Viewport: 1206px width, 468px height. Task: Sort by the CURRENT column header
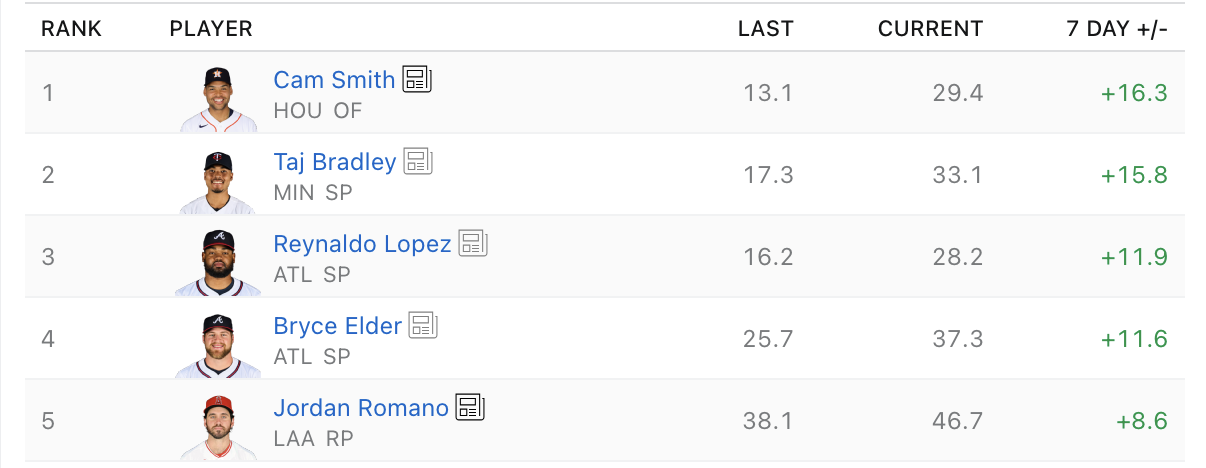(x=930, y=29)
